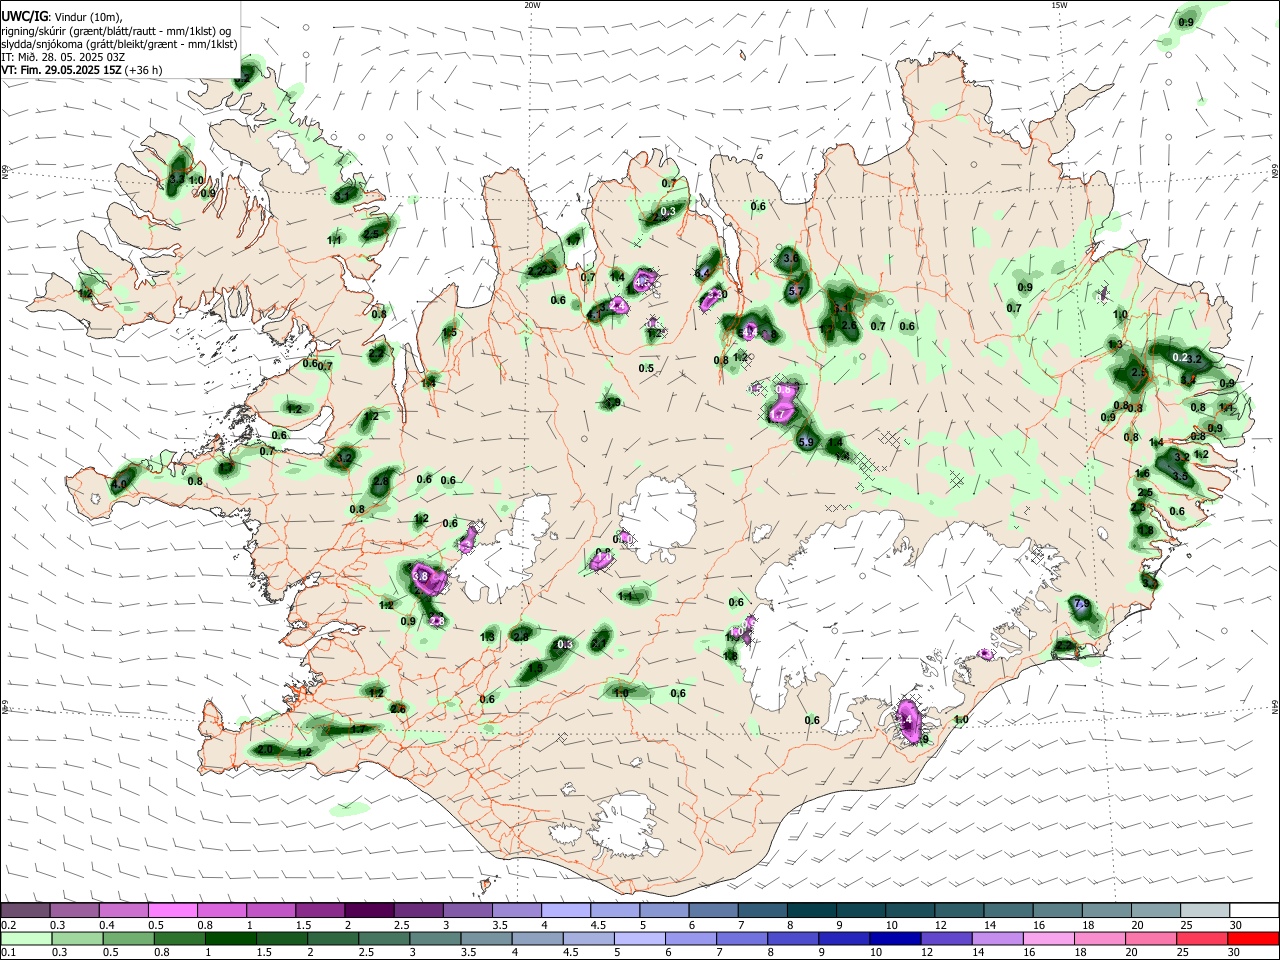
Task: Pick the teal-gray 14–16 swatch, upper legend row
Action: pos(1008,911)
